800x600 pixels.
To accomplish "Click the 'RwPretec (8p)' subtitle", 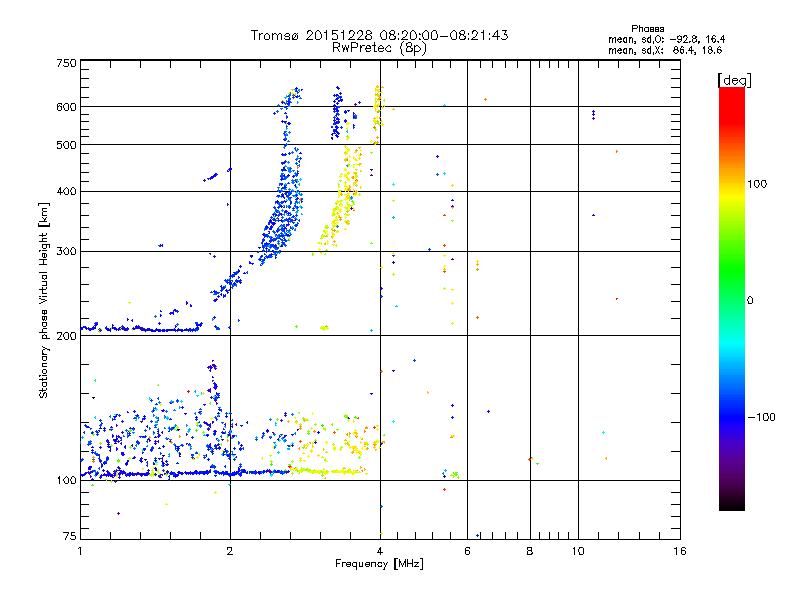I will click(379, 48).
